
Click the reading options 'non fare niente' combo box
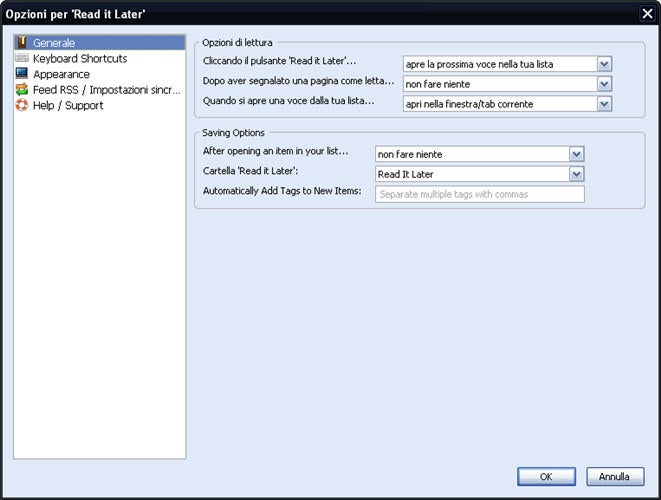507,84
